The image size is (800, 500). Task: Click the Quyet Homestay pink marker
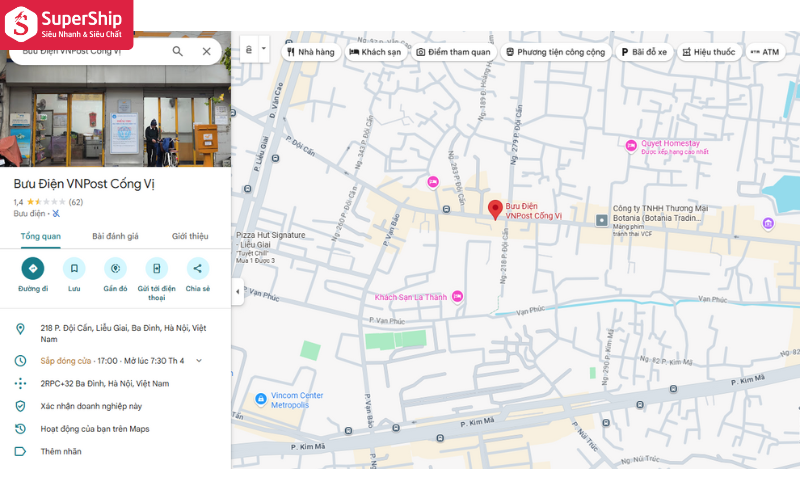(631, 146)
